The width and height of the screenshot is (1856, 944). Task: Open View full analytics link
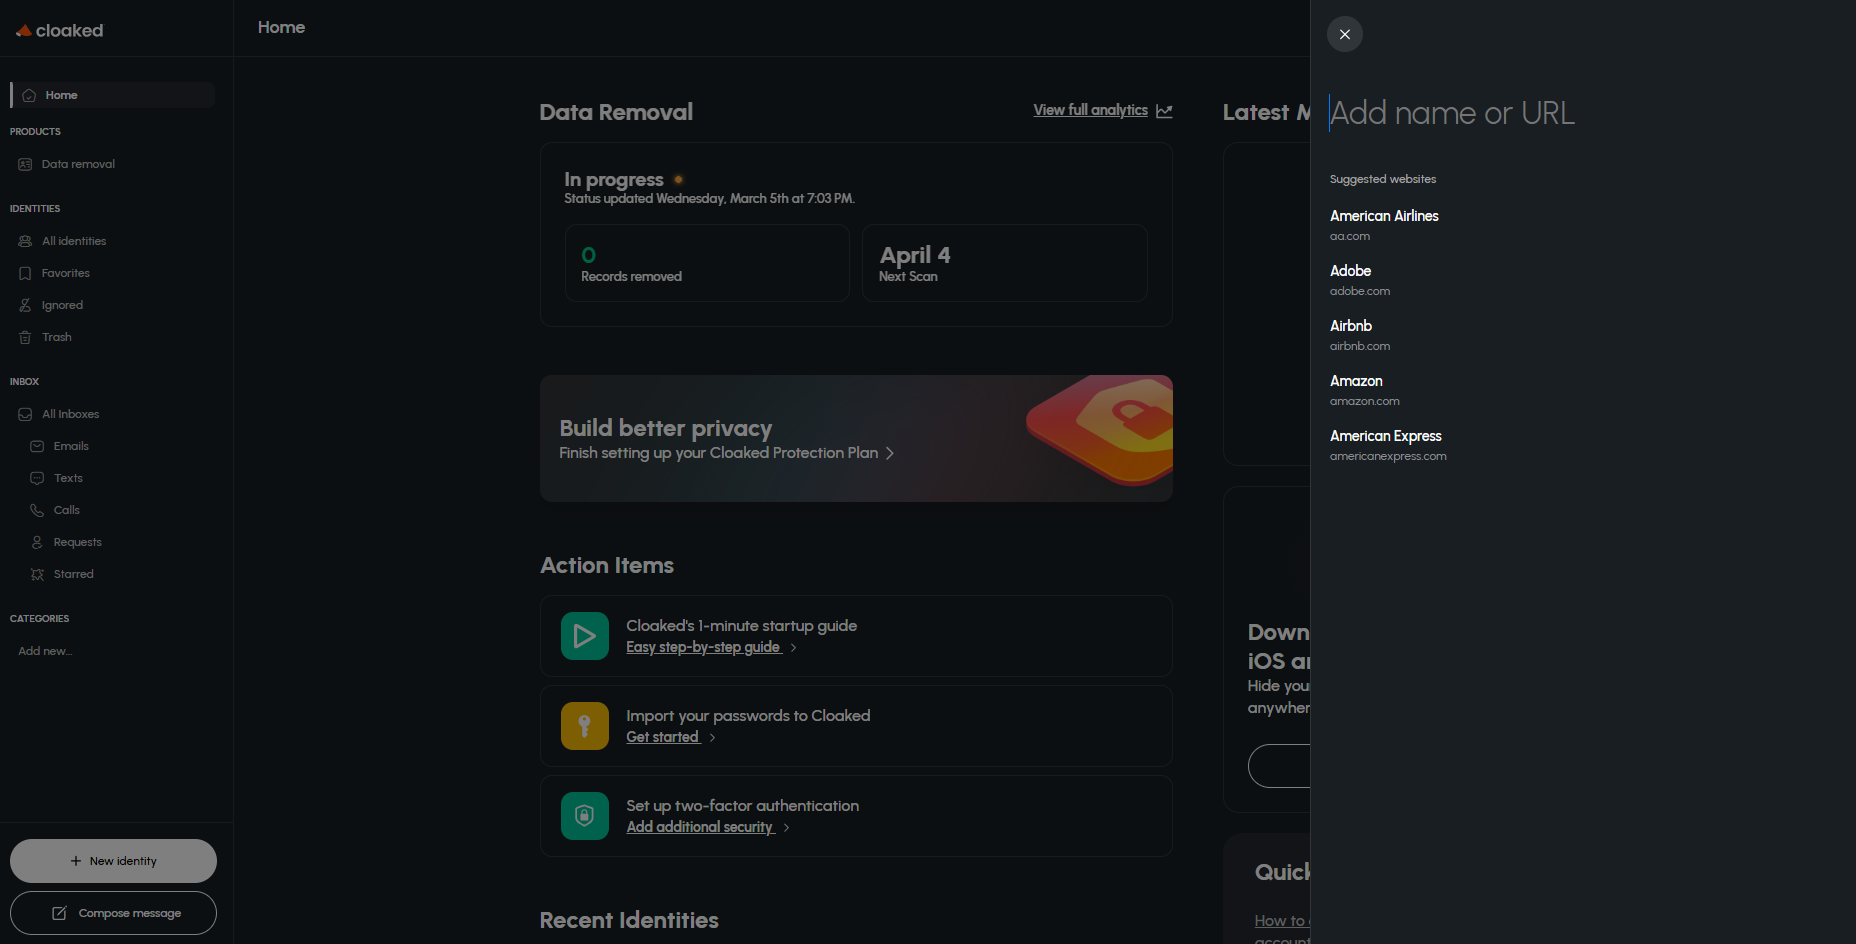pos(1090,110)
